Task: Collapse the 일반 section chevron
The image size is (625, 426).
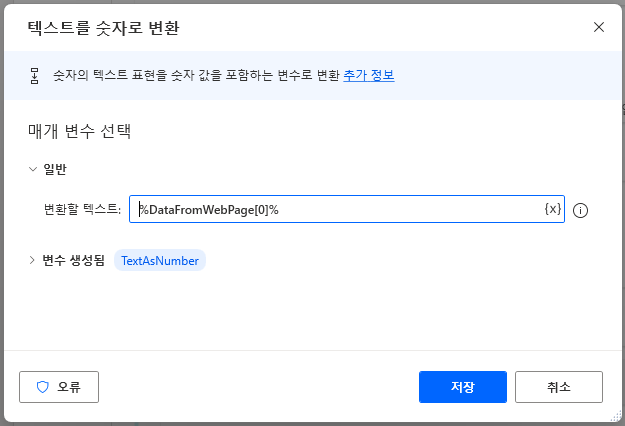Action: coord(32,169)
